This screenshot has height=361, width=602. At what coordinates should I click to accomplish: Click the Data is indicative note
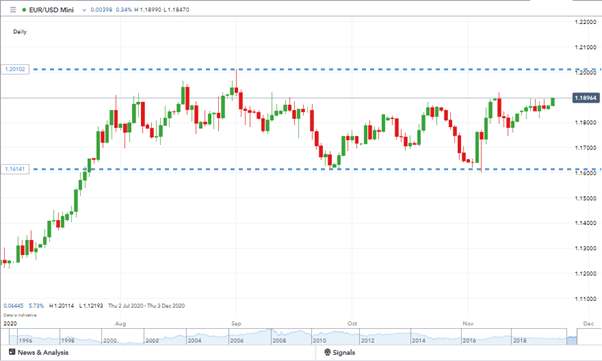(x=20, y=315)
